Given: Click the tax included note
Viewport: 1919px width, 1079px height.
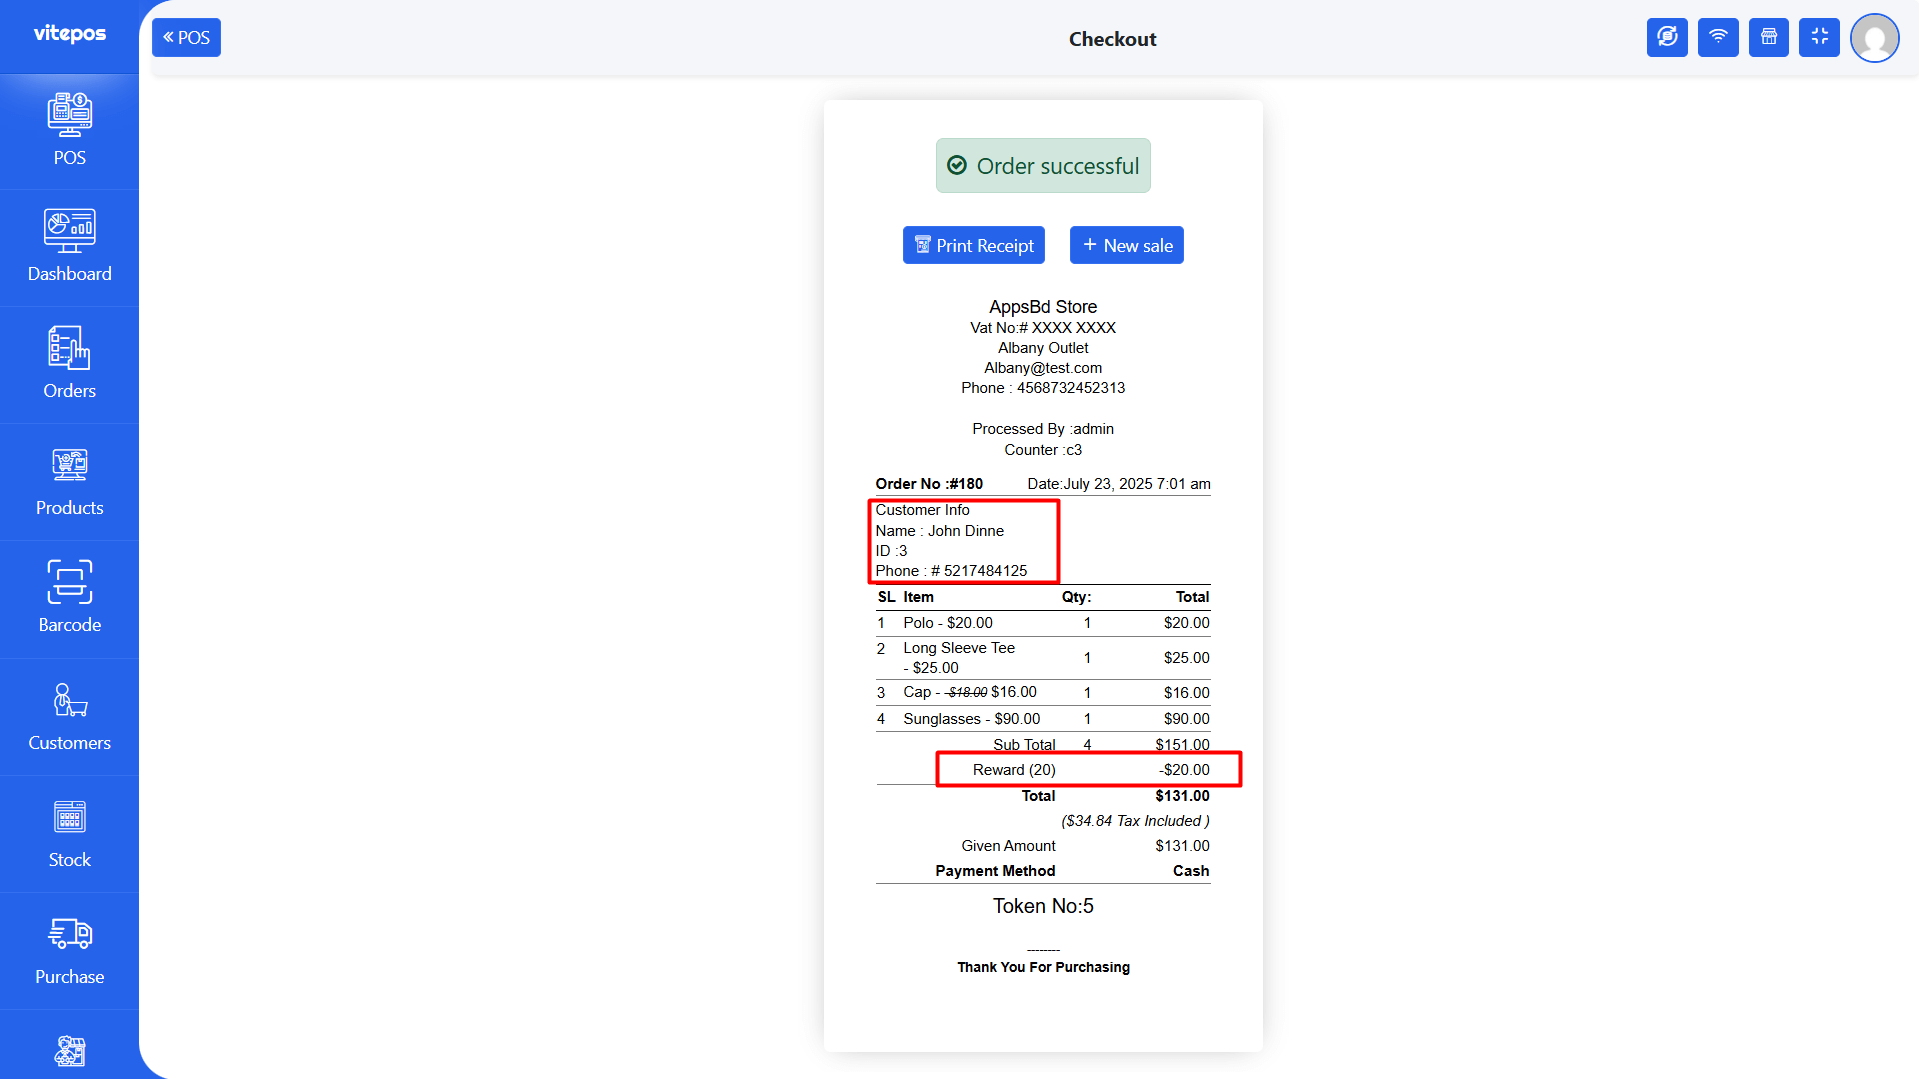Looking at the screenshot, I should 1135,821.
